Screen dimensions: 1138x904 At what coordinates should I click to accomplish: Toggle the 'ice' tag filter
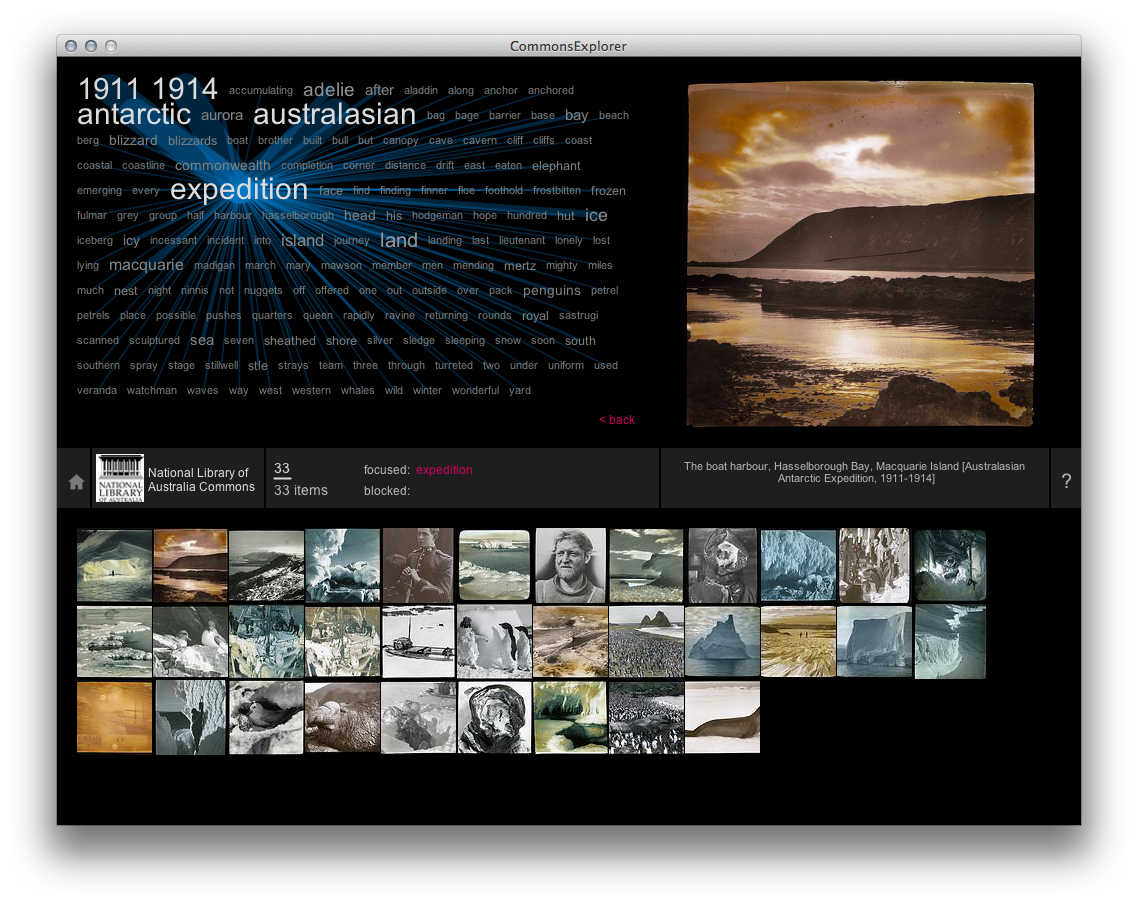(x=596, y=214)
